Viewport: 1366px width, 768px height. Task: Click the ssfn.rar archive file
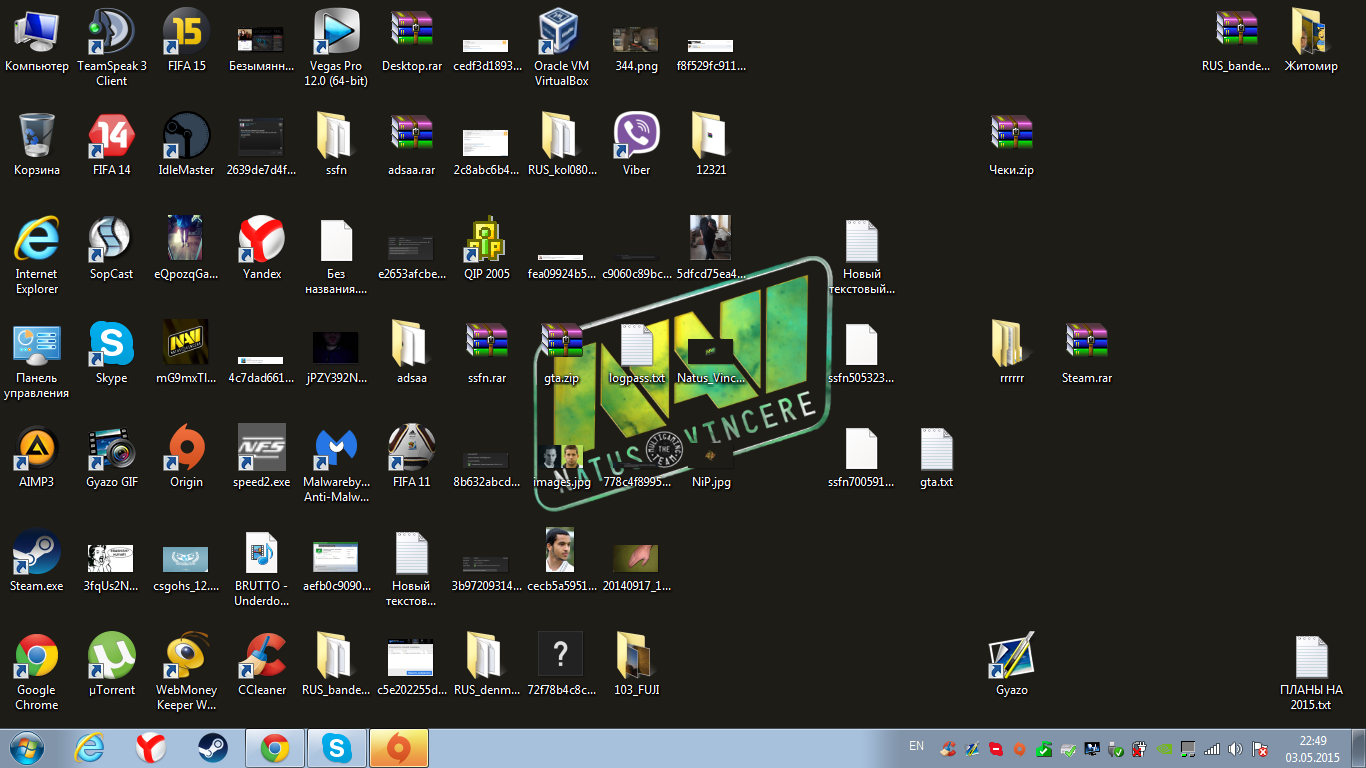(x=487, y=352)
